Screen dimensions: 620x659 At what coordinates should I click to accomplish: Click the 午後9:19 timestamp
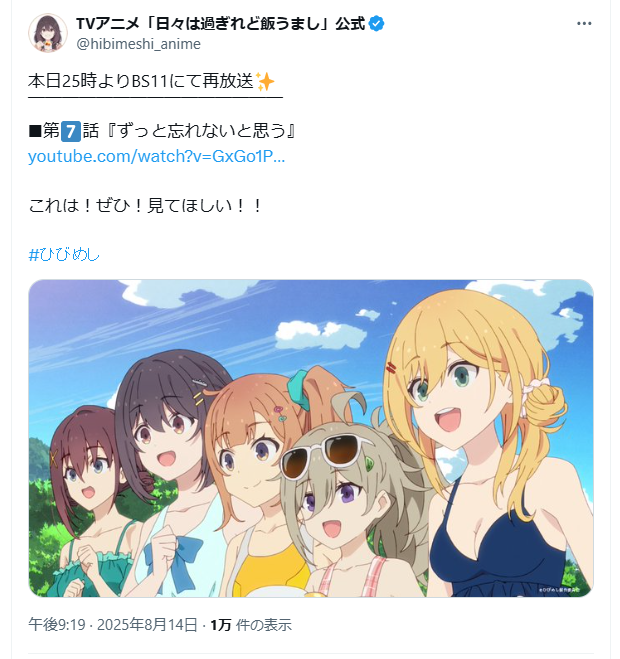click(57, 625)
